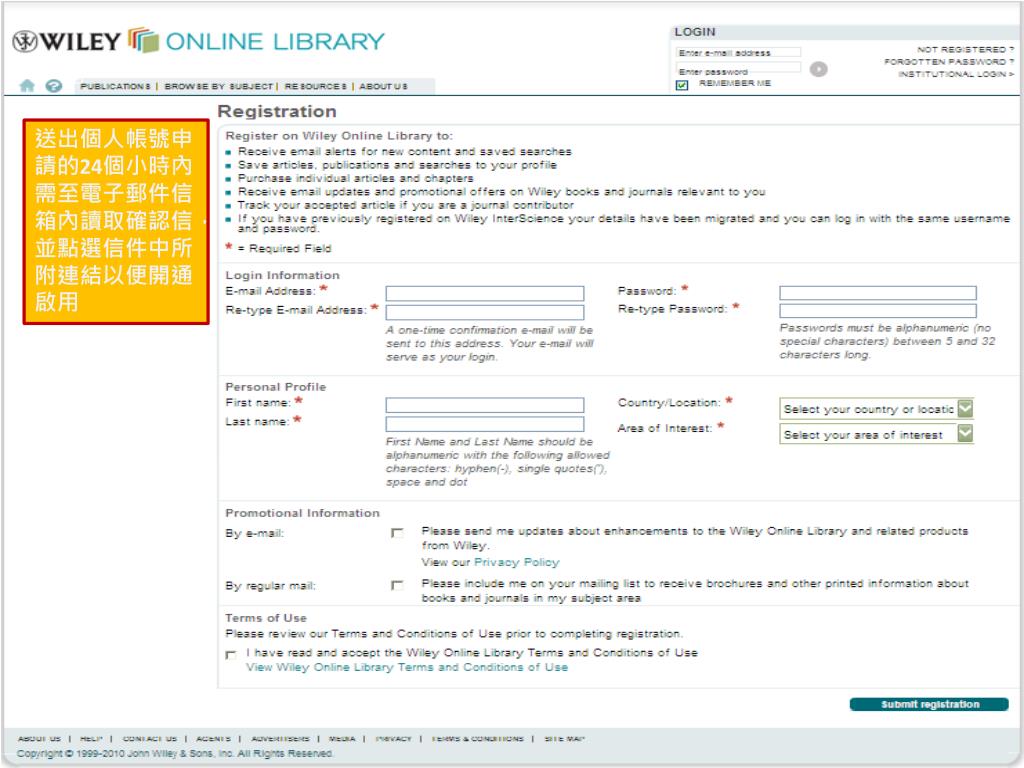This screenshot has height=768, width=1024.
Task: Click the Forgotten Password link
Action: (949, 62)
